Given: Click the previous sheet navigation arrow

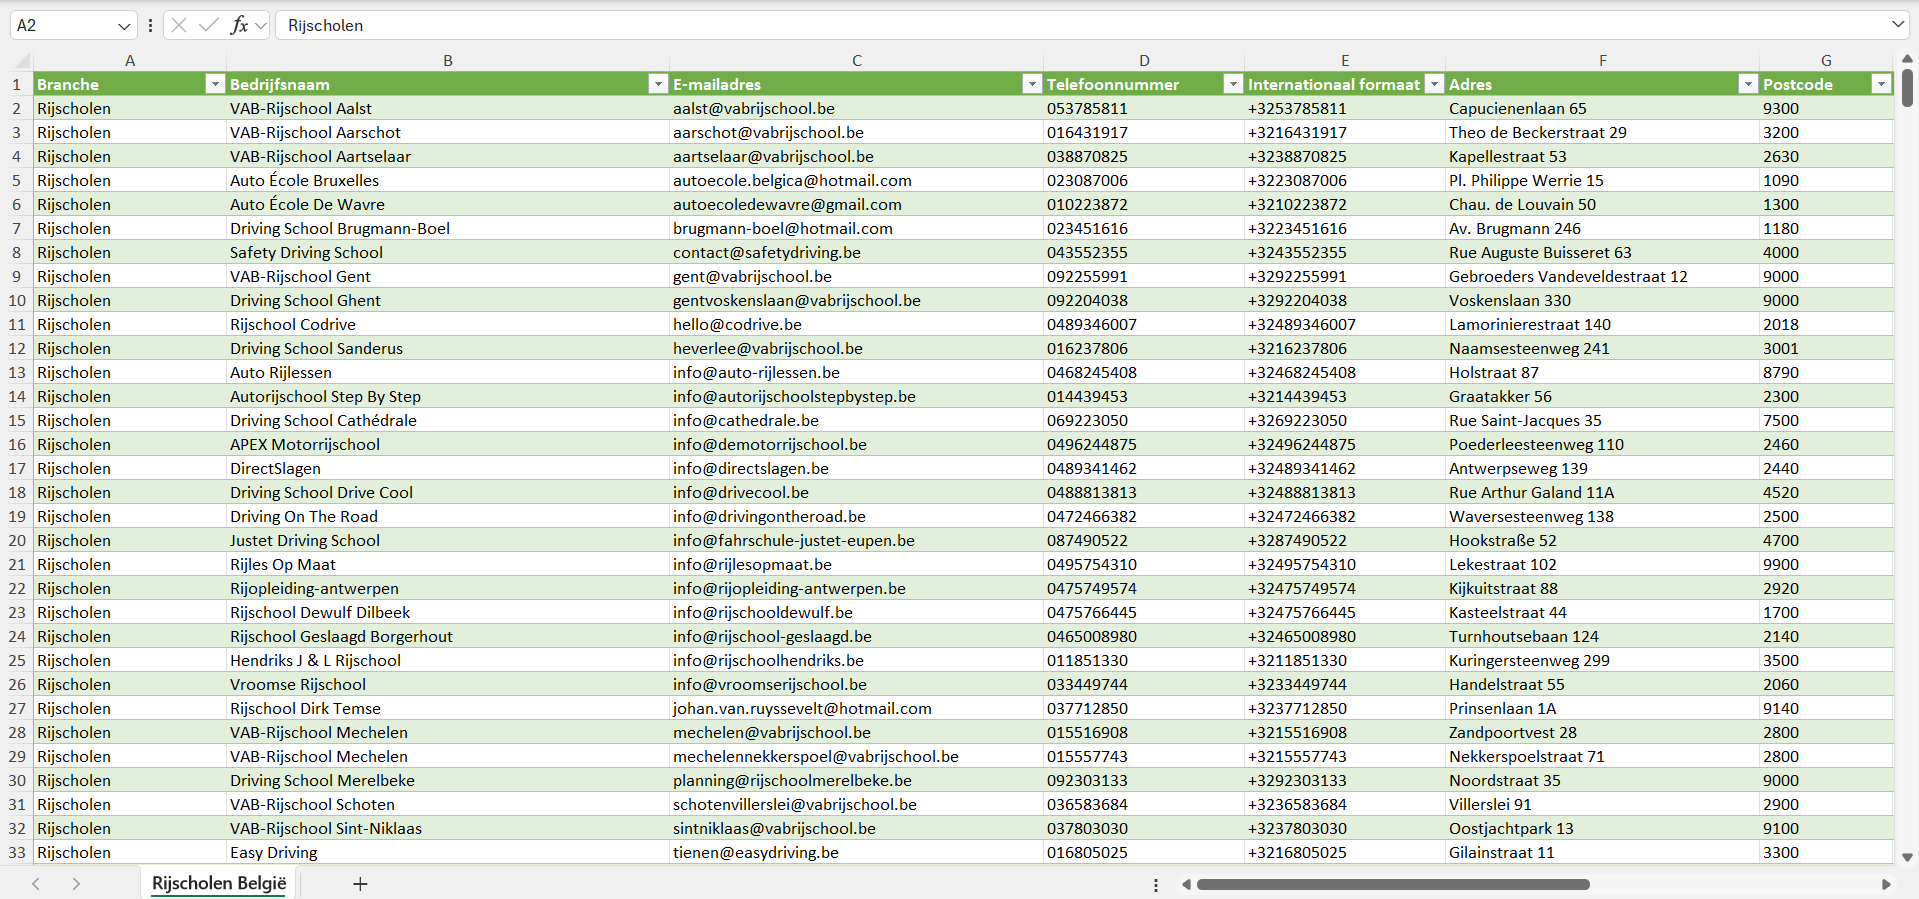Looking at the screenshot, I should (36, 884).
